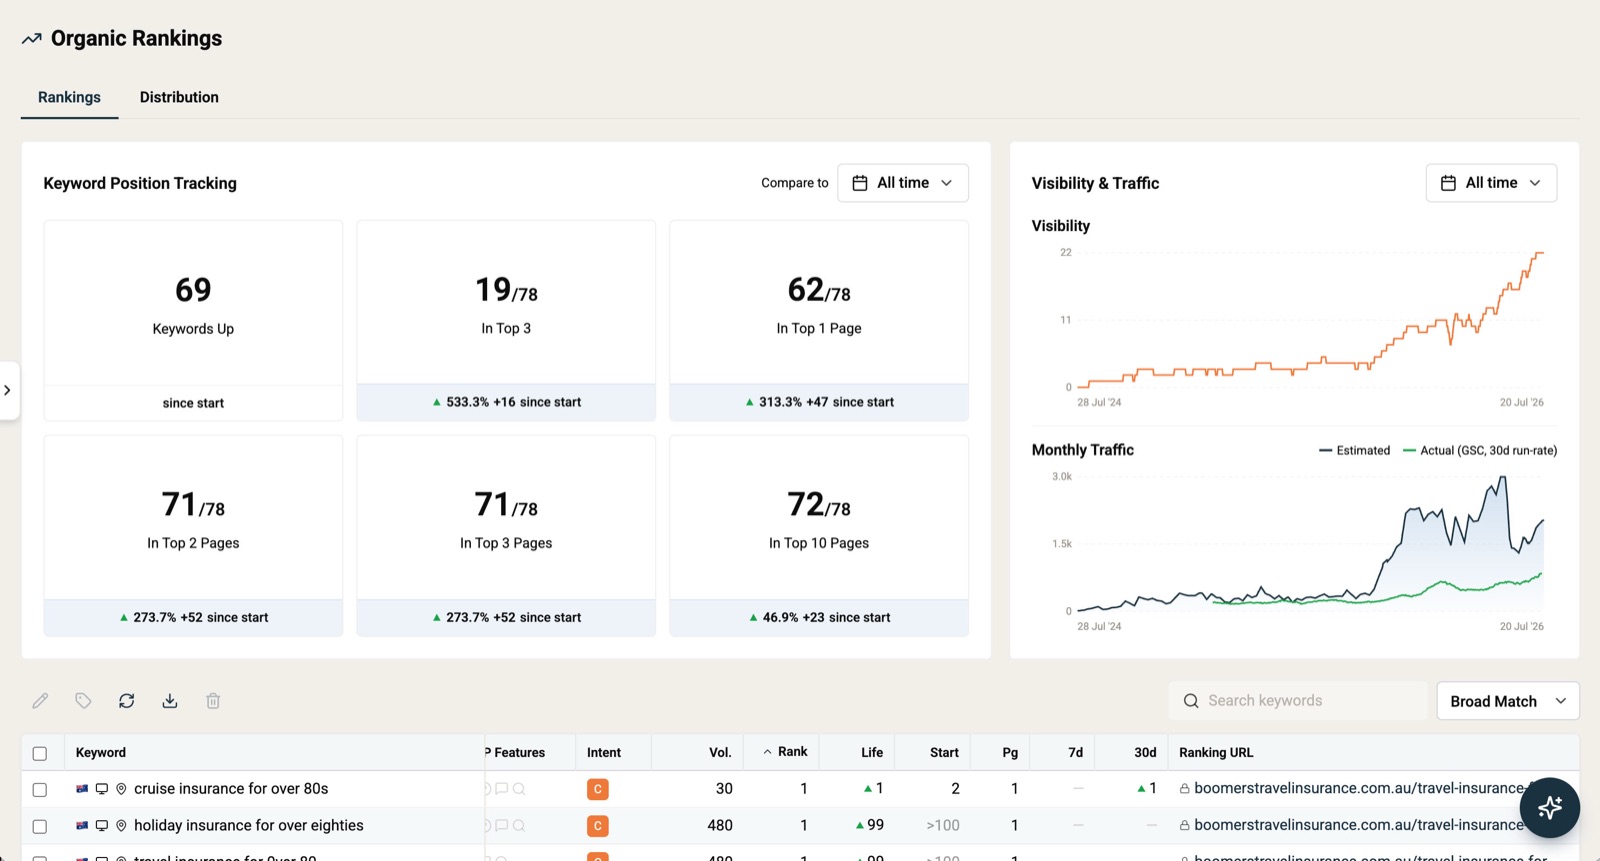Image resolution: width=1600 pixels, height=861 pixels.
Task: Click the Keywords Up 69 card
Action: (x=193, y=321)
